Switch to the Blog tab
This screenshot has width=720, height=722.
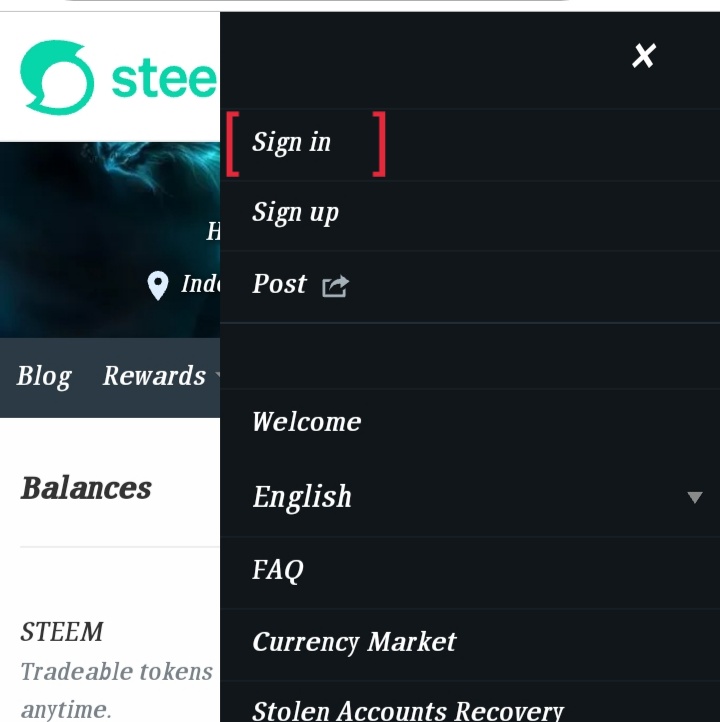[x=44, y=377]
